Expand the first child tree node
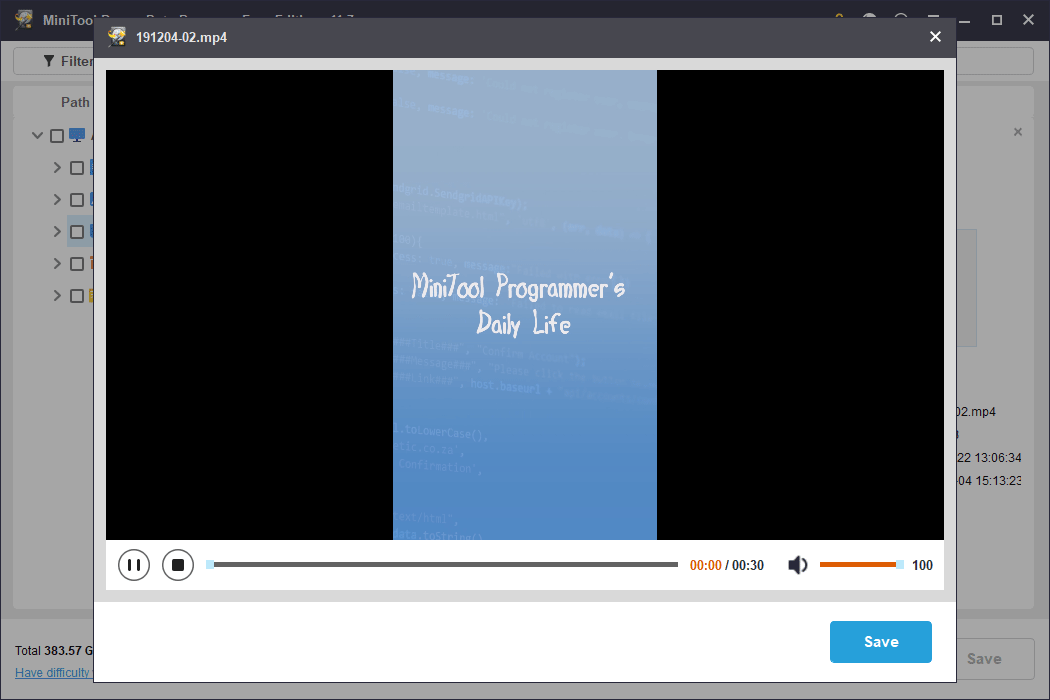 58,168
